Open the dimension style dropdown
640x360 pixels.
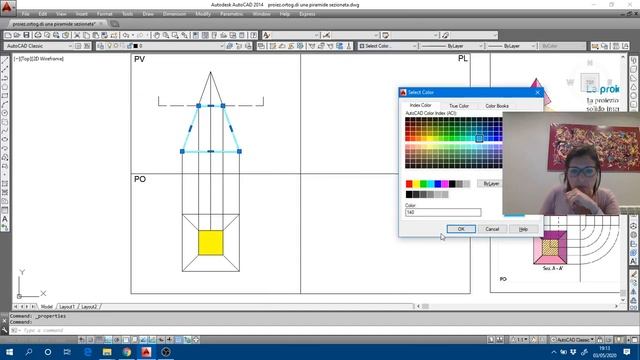click(376, 36)
